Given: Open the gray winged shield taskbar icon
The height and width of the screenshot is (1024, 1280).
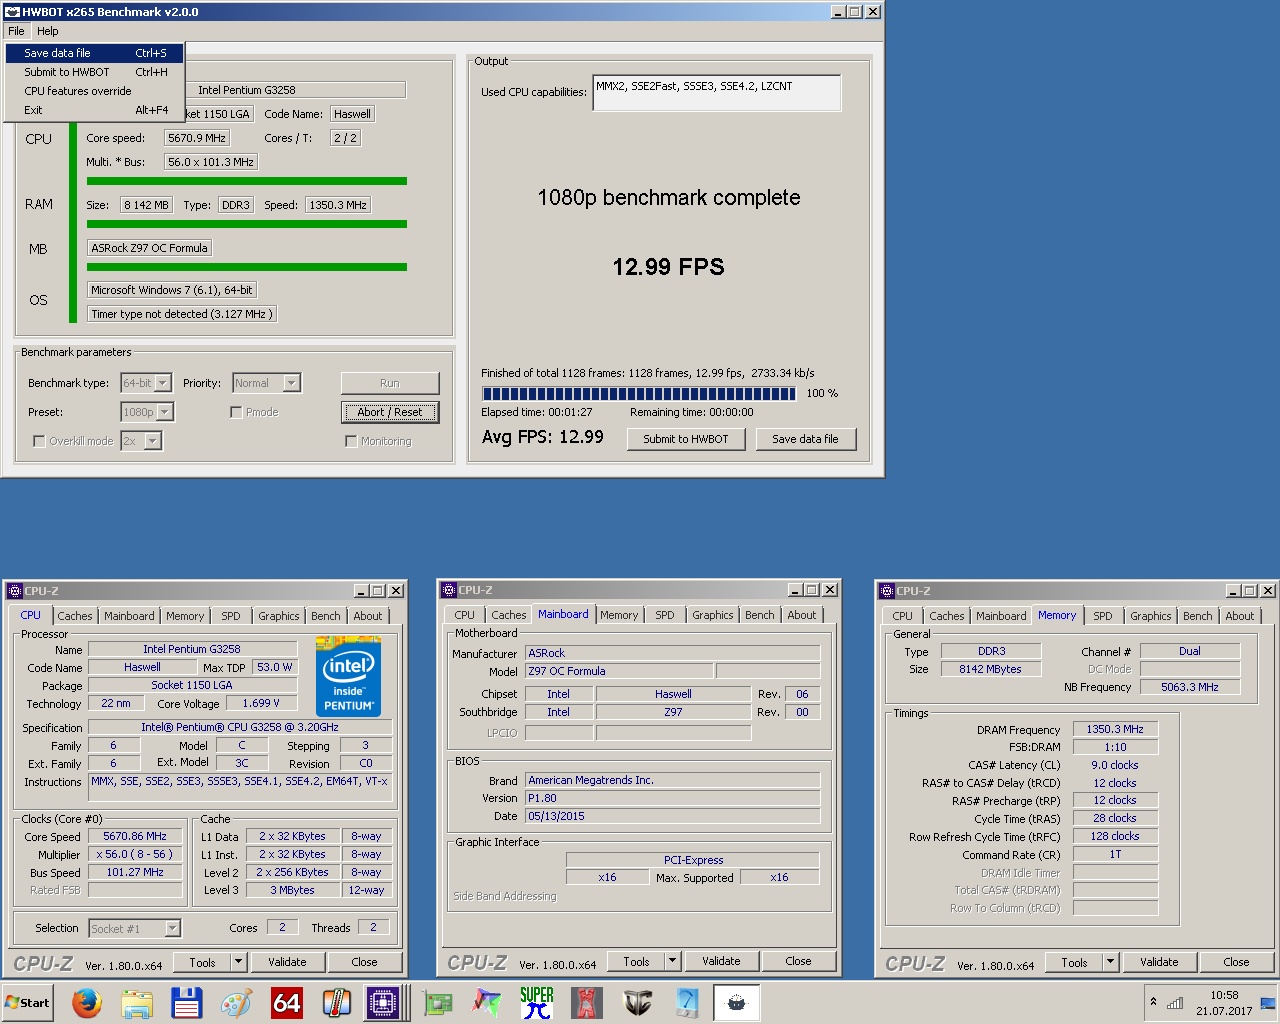Looking at the screenshot, I should pyautogui.click(x=637, y=1002).
